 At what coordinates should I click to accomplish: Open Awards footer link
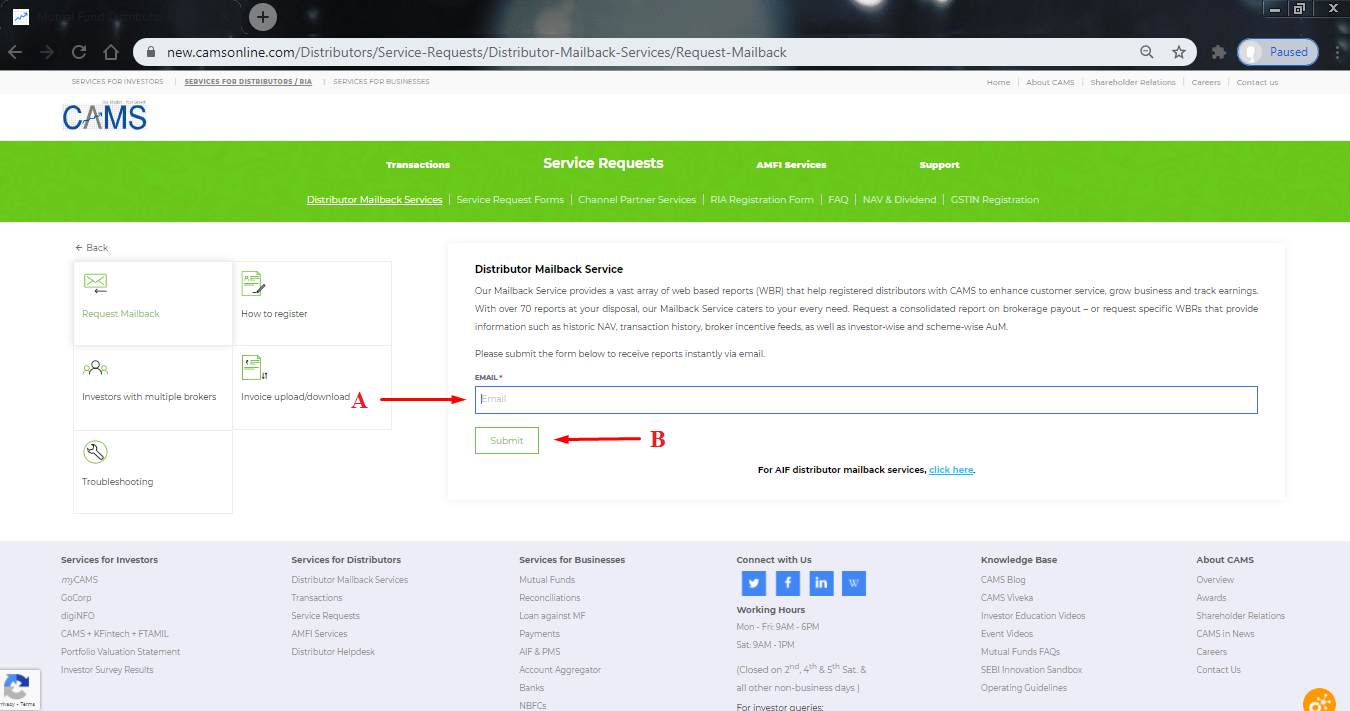pos(1211,598)
